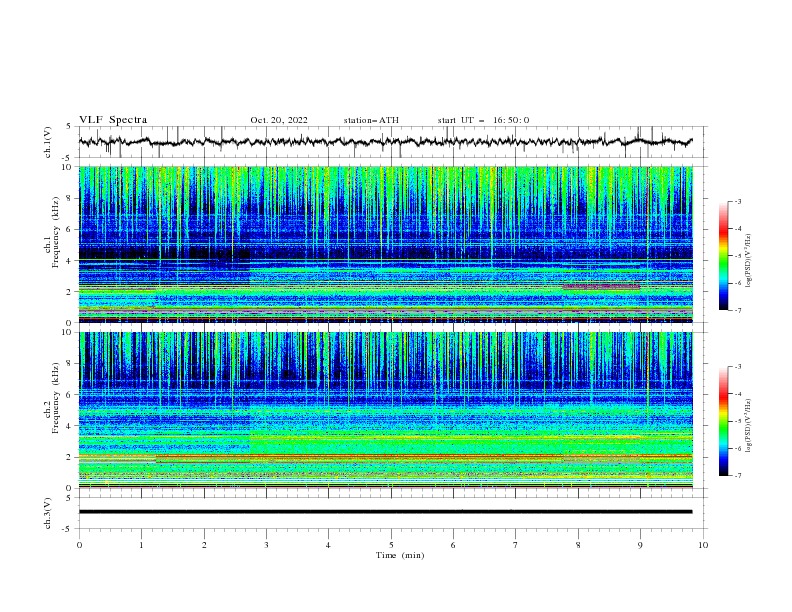
Task: Click the ch.2 colorbar 'log(PSD)(V²/Hz)' label
Action: pyautogui.click(x=749, y=425)
